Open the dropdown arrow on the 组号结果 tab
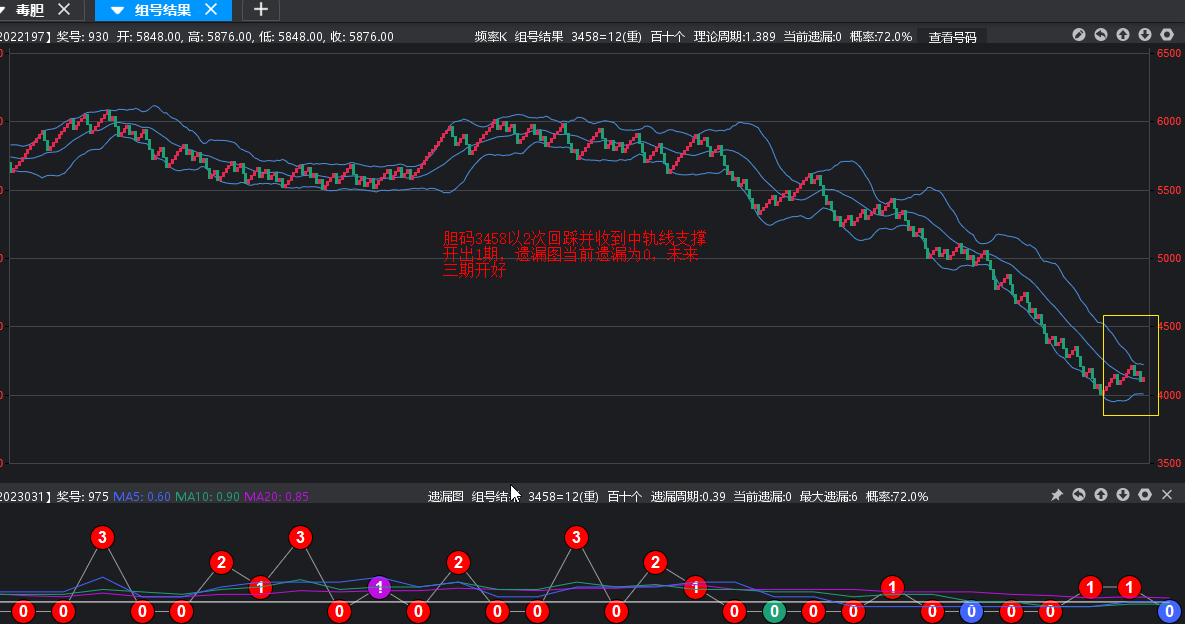The width and height of the screenshot is (1185, 624). 117,11
